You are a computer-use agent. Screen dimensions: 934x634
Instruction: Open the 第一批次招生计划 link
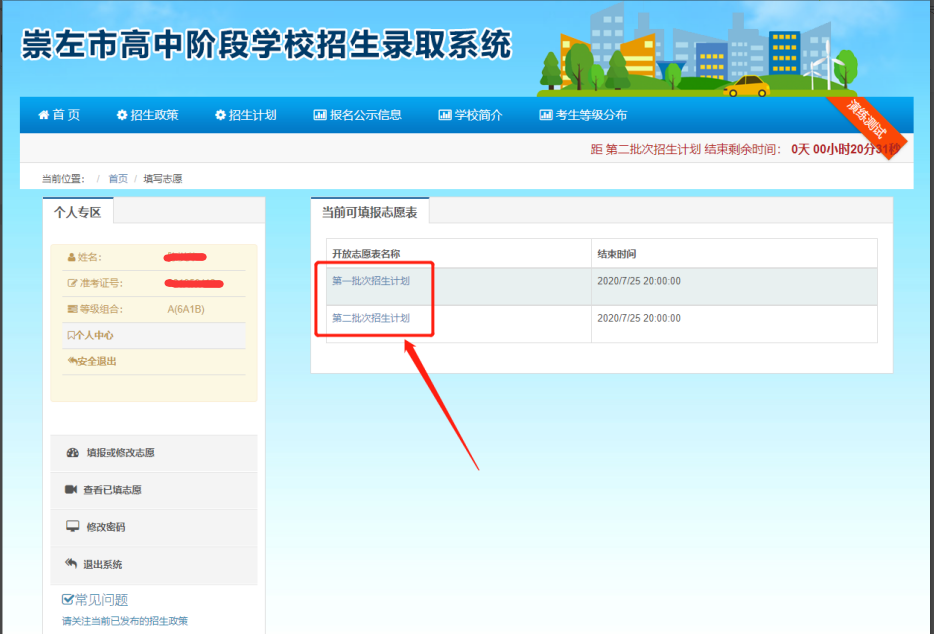[x=371, y=281]
